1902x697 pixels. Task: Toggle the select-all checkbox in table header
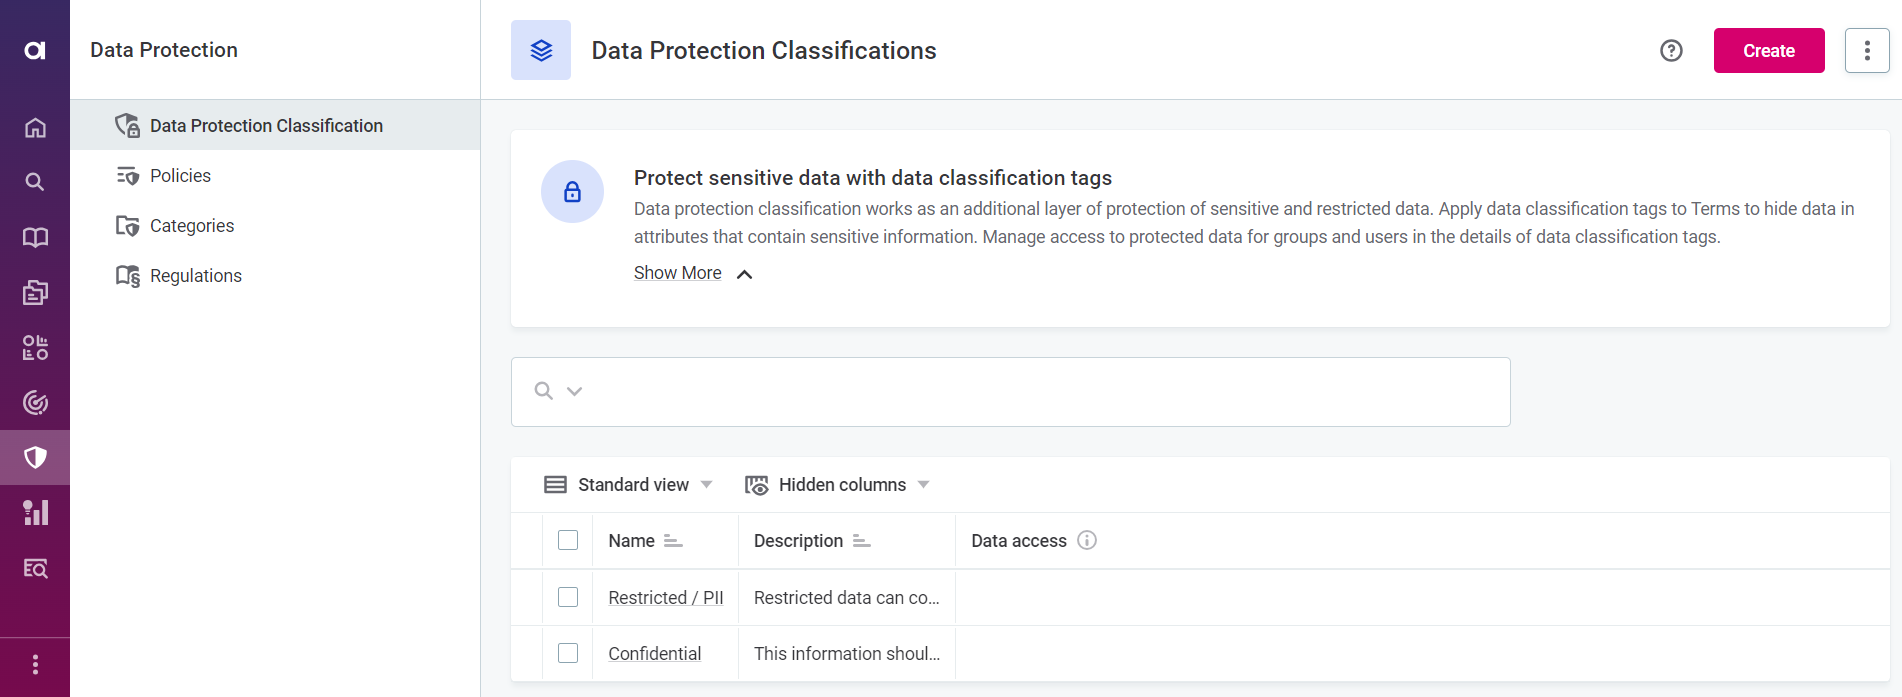point(568,540)
